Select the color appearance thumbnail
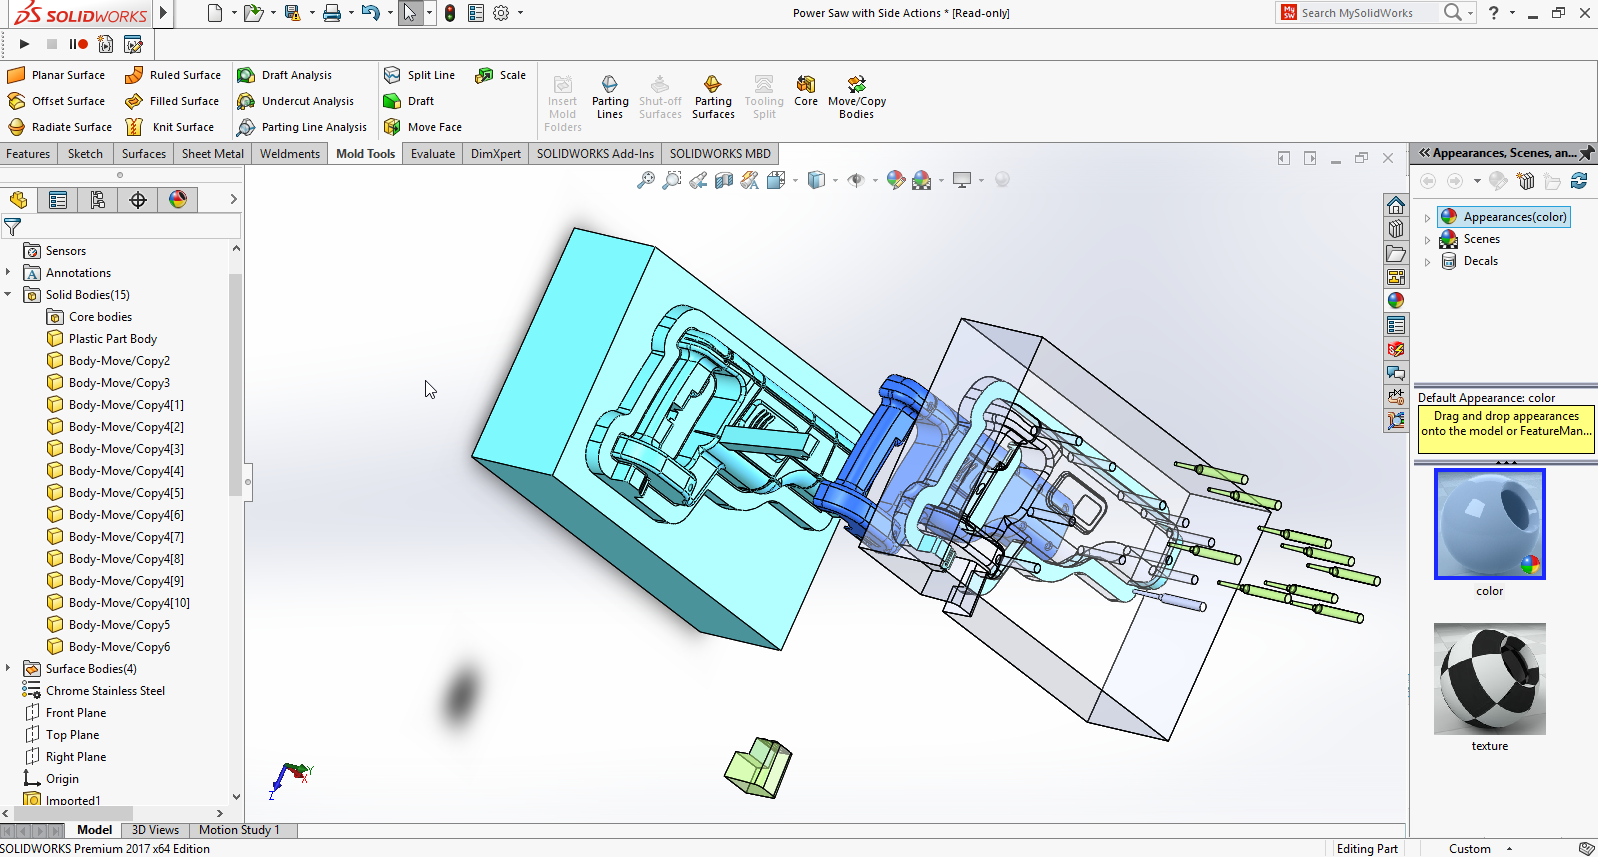1598x857 pixels. pos(1490,524)
